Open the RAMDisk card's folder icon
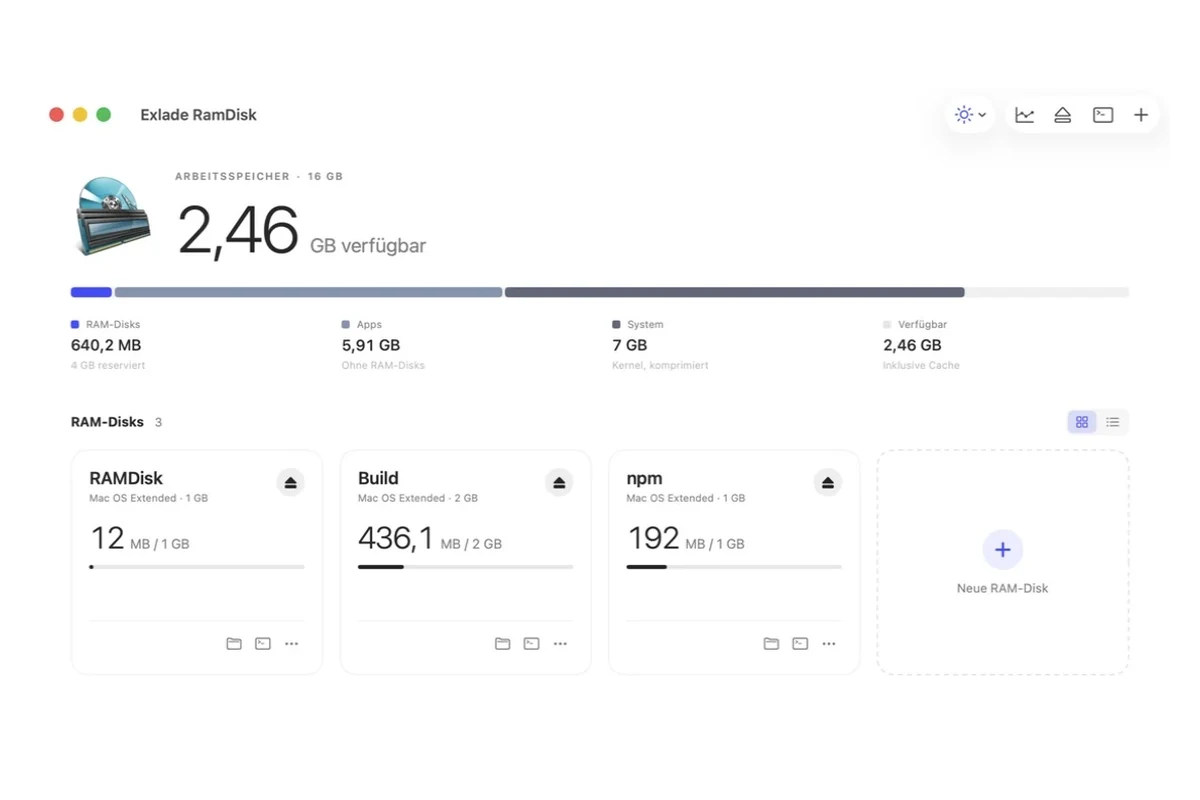This screenshot has height=800, width=1200. (234, 644)
